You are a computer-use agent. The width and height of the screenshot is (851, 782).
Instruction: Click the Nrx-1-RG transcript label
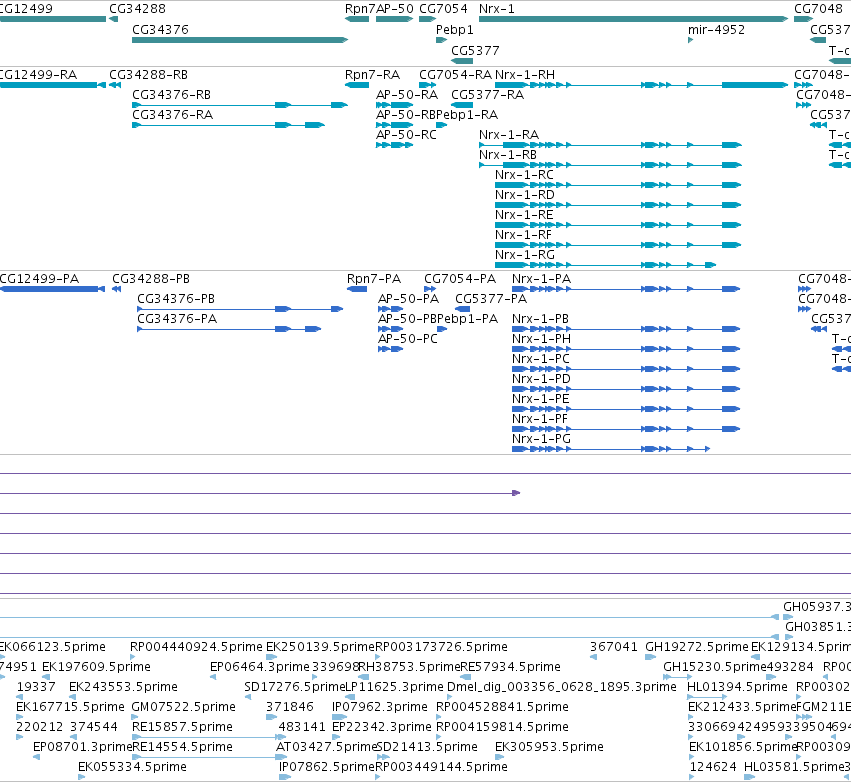pyautogui.click(x=525, y=255)
